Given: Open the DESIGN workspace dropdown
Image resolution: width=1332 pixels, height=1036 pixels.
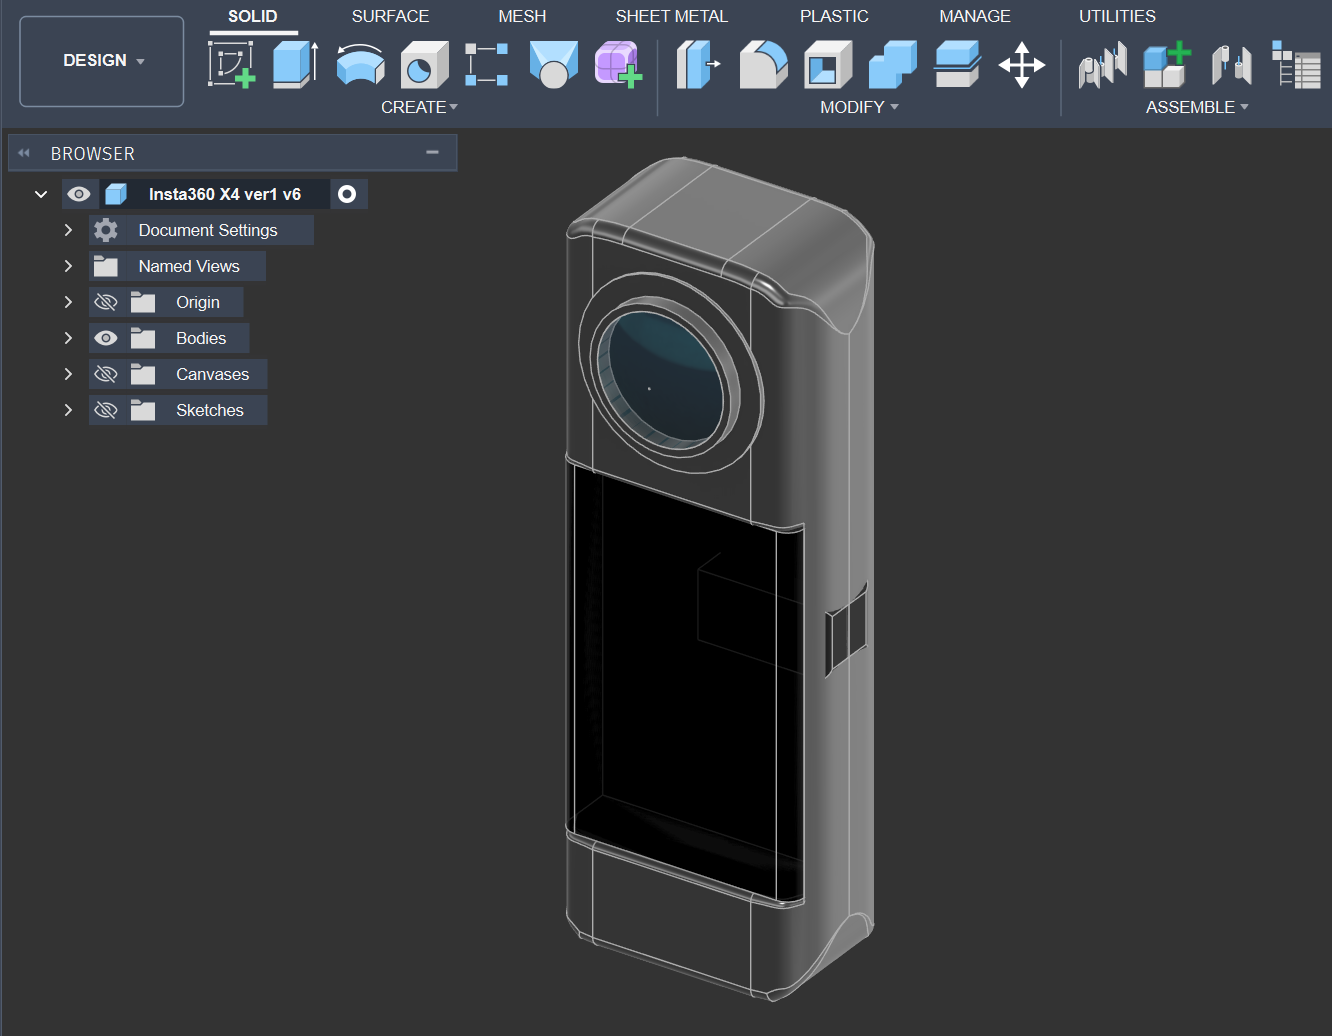Looking at the screenshot, I should click(x=102, y=61).
